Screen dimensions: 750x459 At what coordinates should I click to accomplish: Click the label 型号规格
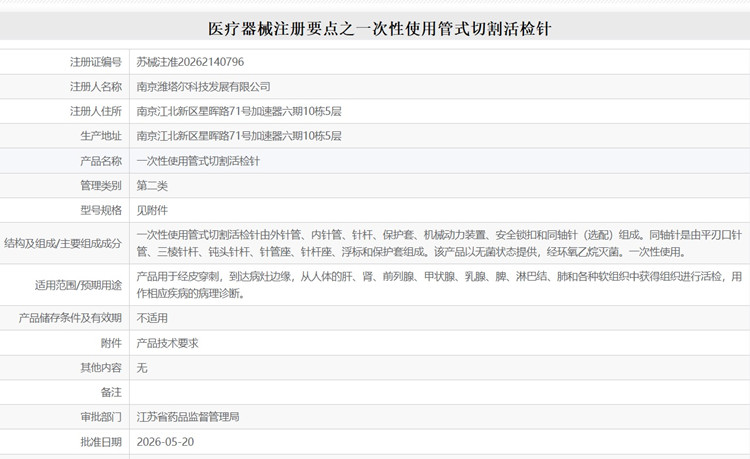pyautogui.click(x=101, y=210)
